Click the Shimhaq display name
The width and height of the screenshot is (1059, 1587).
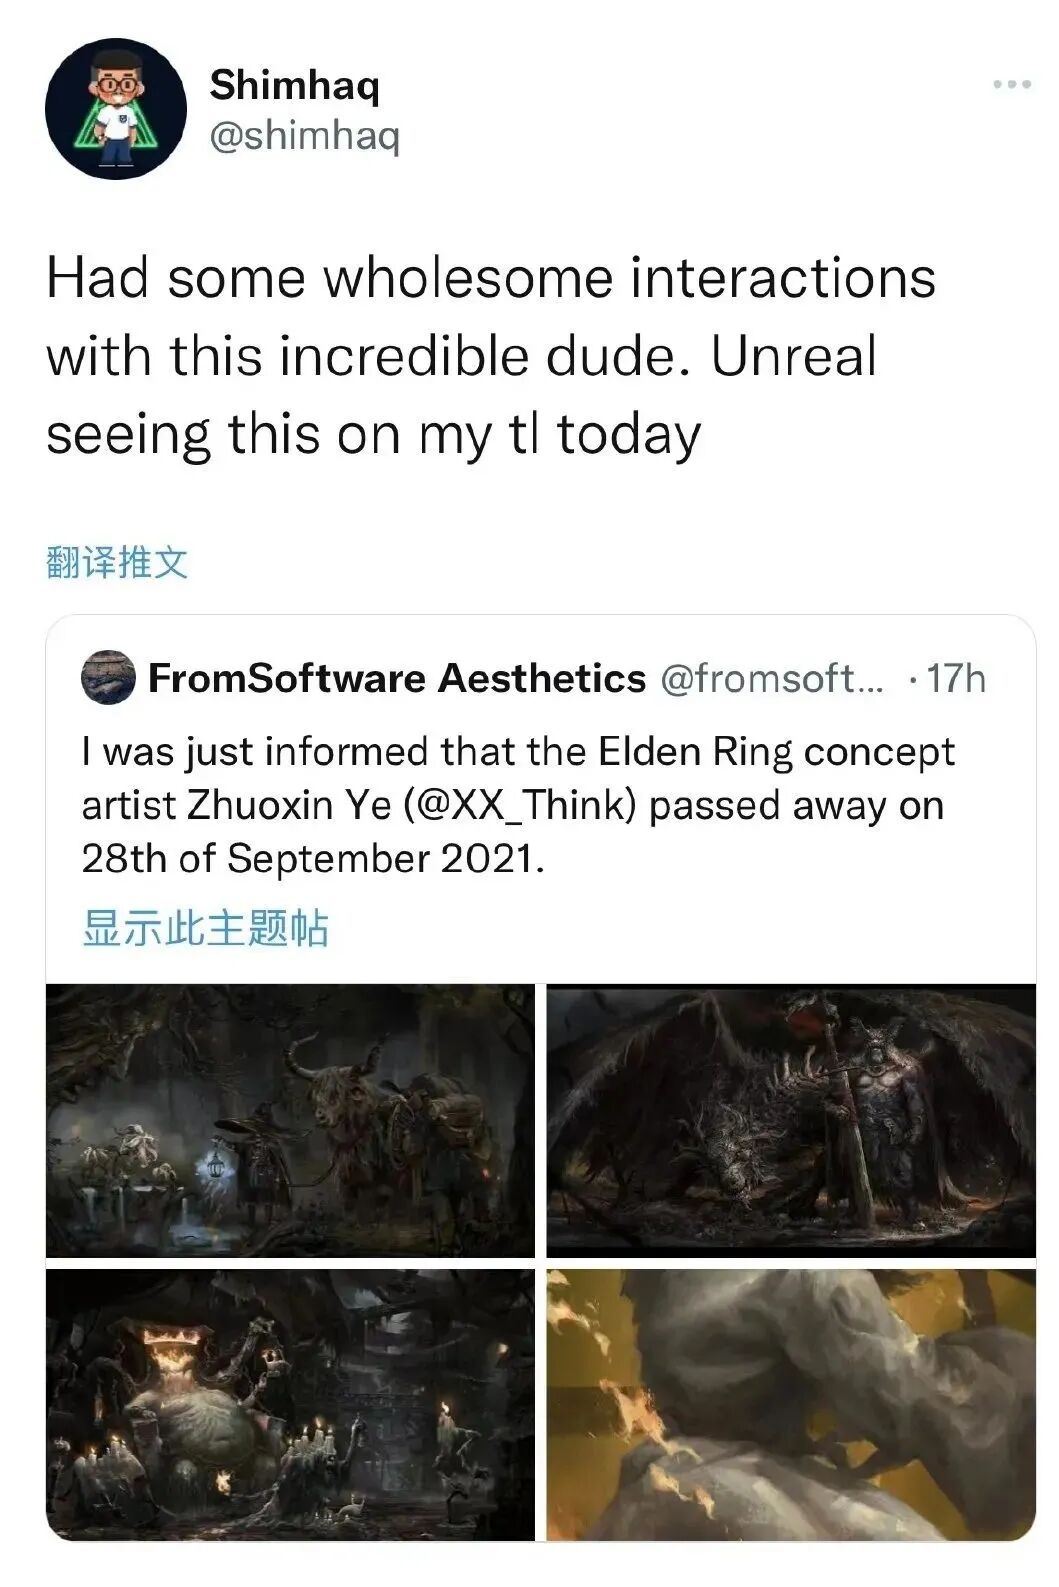pyautogui.click(x=295, y=85)
